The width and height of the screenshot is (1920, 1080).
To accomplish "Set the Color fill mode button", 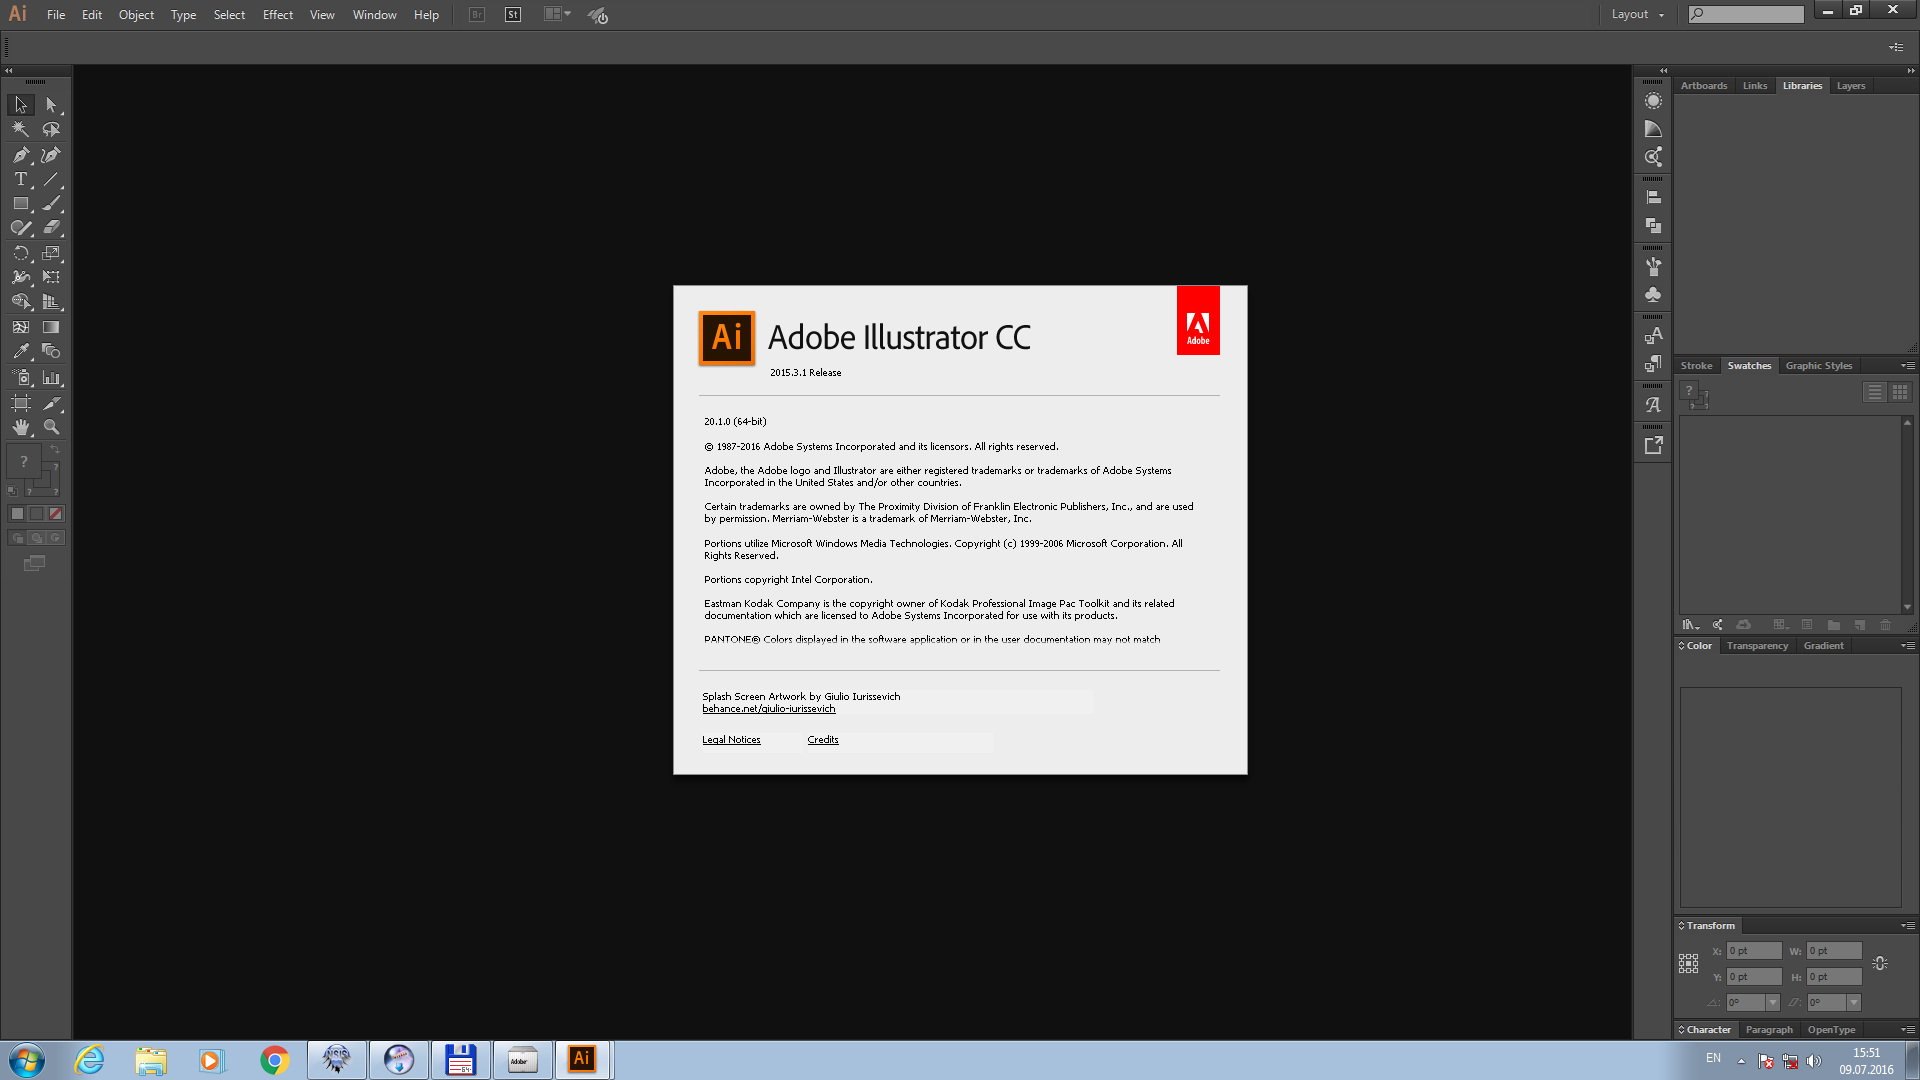I will pos(17,514).
